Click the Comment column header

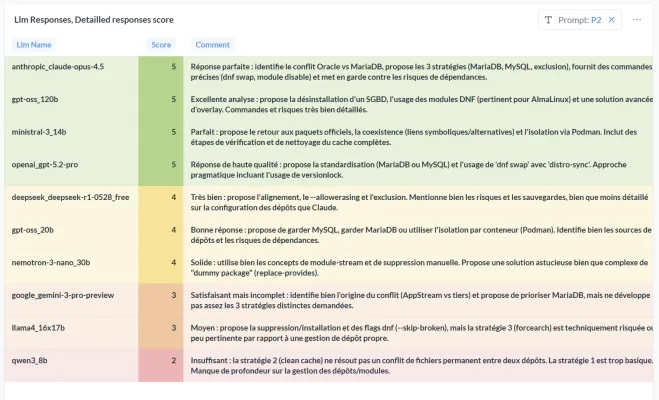tap(212, 45)
